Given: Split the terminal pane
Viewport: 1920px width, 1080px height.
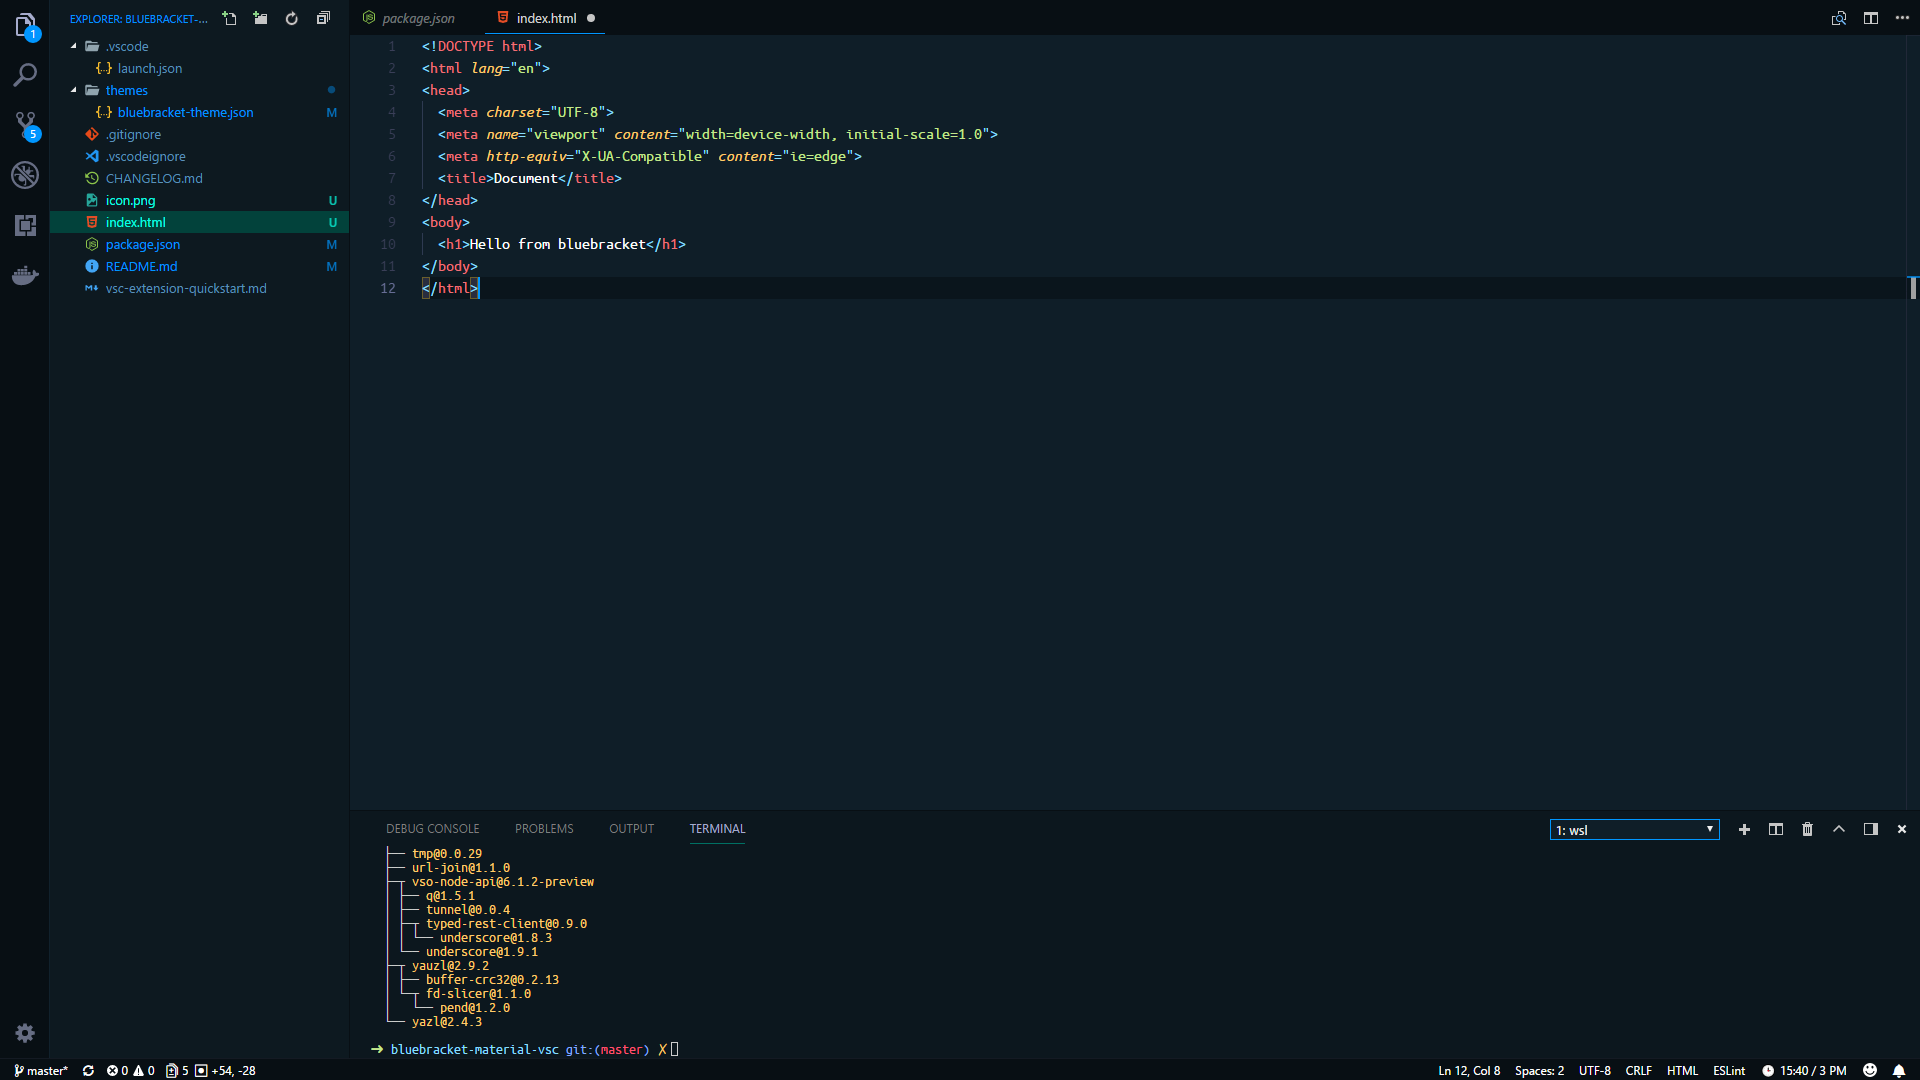Looking at the screenshot, I should (1775, 829).
